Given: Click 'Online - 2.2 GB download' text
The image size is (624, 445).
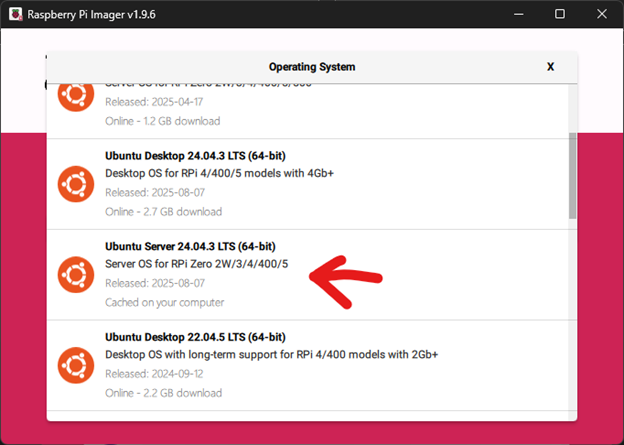Looking at the screenshot, I should tap(164, 393).
